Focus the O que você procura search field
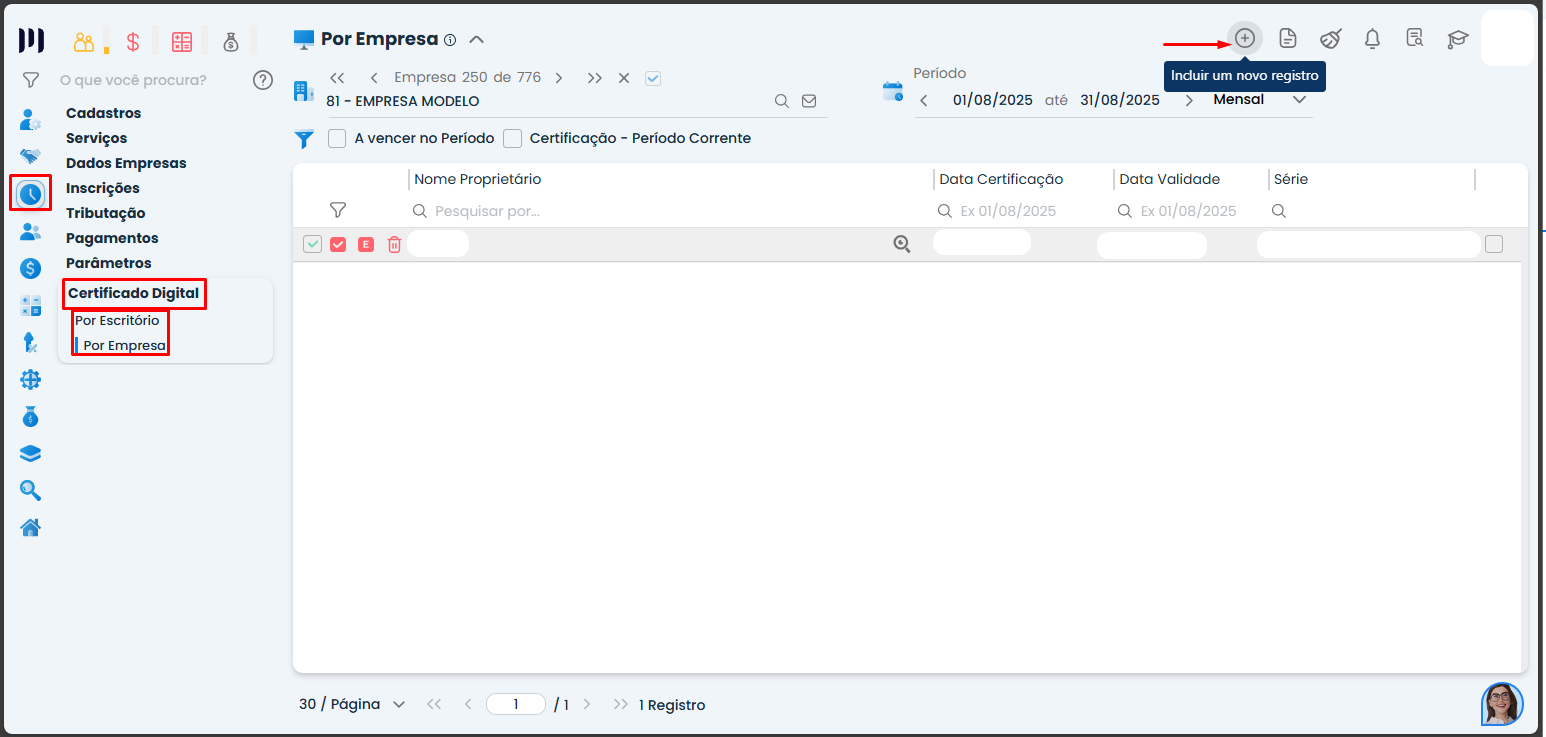Viewport: 1546px width, 737px height. coord(150,80)
